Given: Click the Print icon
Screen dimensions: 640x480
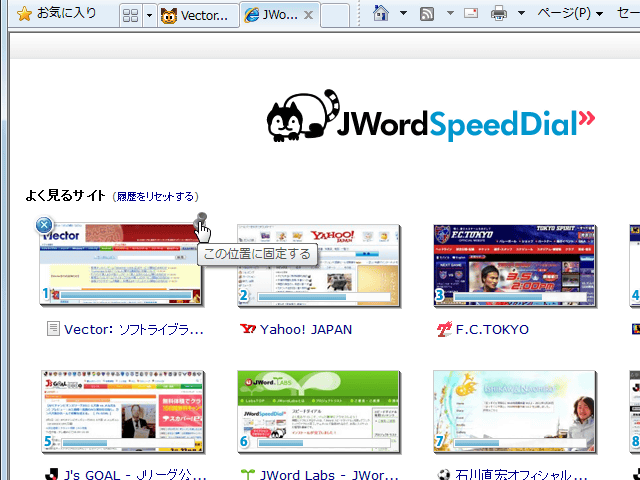Looking at the screenshot, I should tap(499, 14).
